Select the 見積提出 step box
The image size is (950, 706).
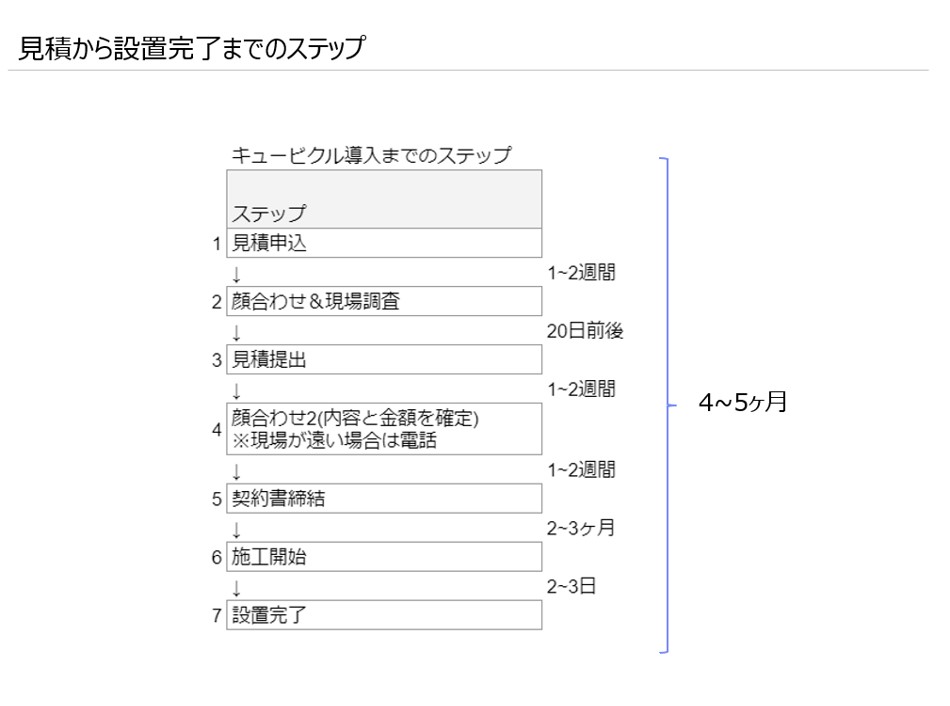coord(384,359)
